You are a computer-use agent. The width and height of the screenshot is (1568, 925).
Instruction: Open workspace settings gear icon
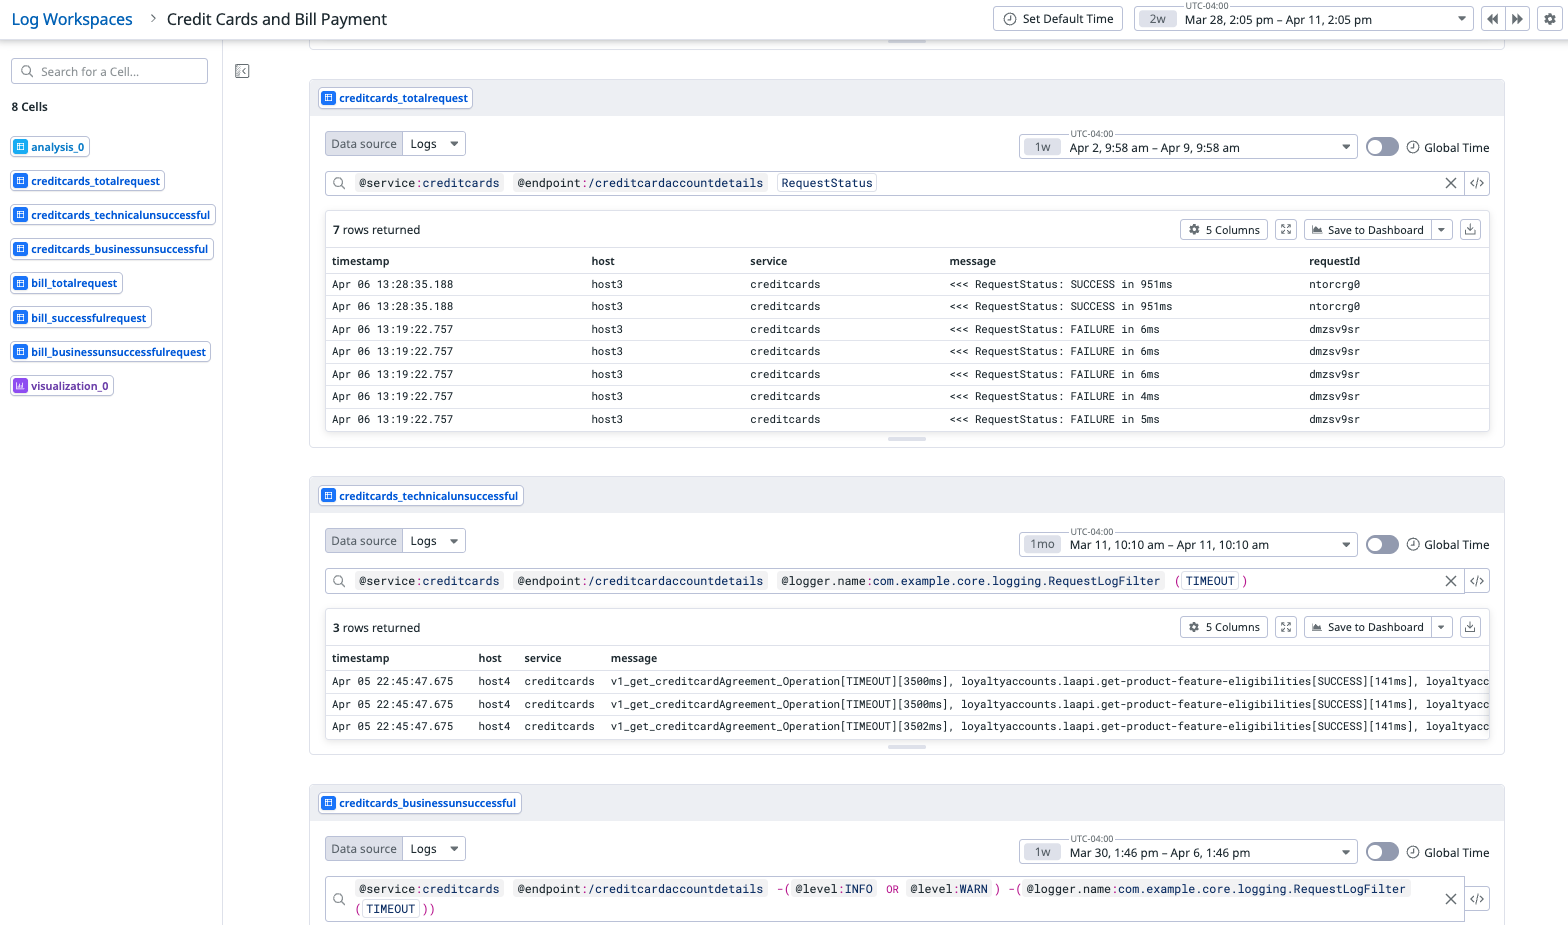pos(1549,19)
